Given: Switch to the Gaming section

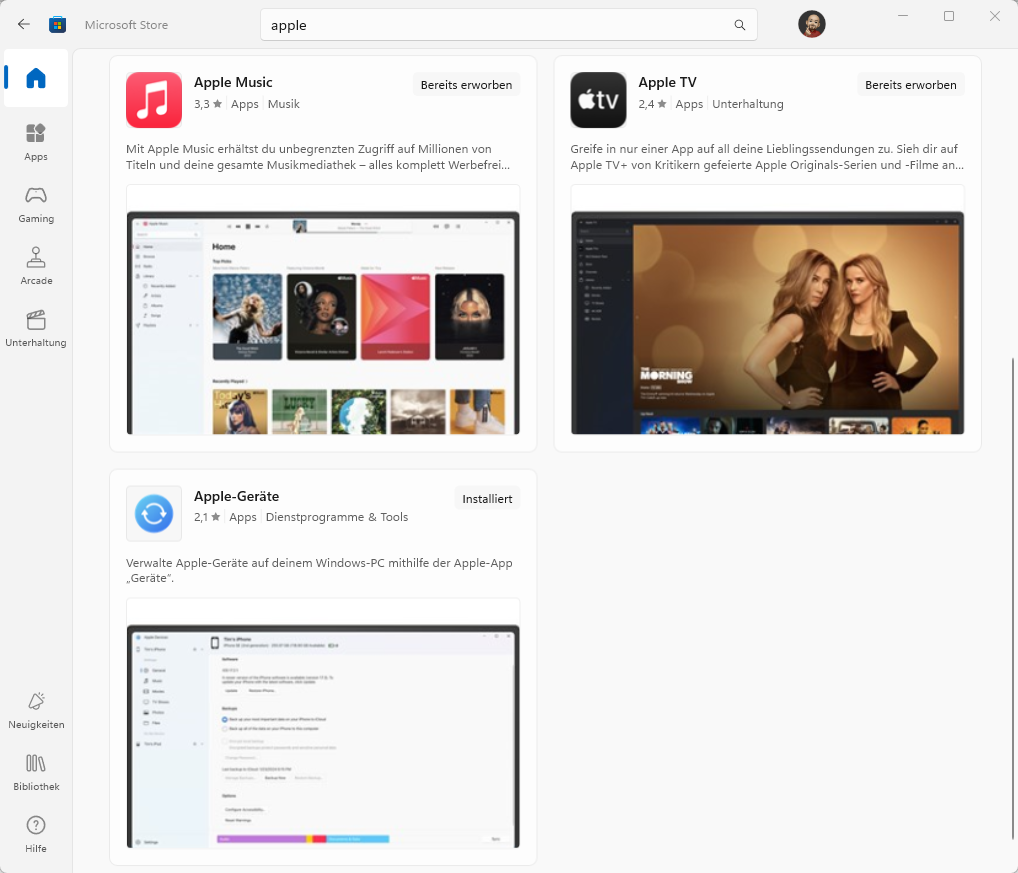Looking at the screenshot, I should pyautogui.click(x=36, y=204).
